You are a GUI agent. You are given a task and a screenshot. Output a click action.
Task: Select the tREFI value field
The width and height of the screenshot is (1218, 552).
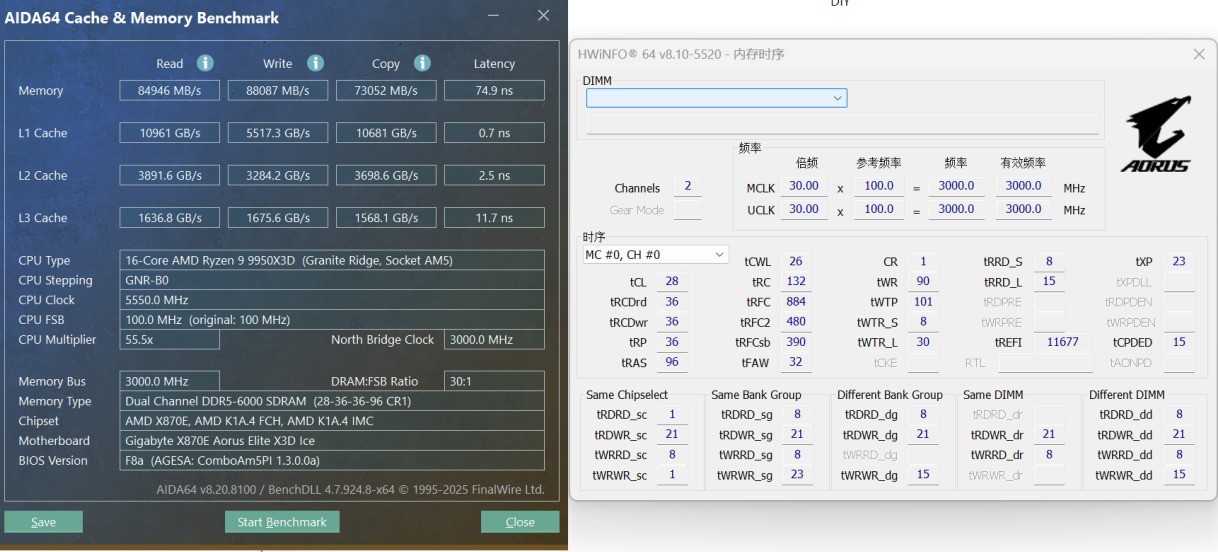click(1063, 342)
